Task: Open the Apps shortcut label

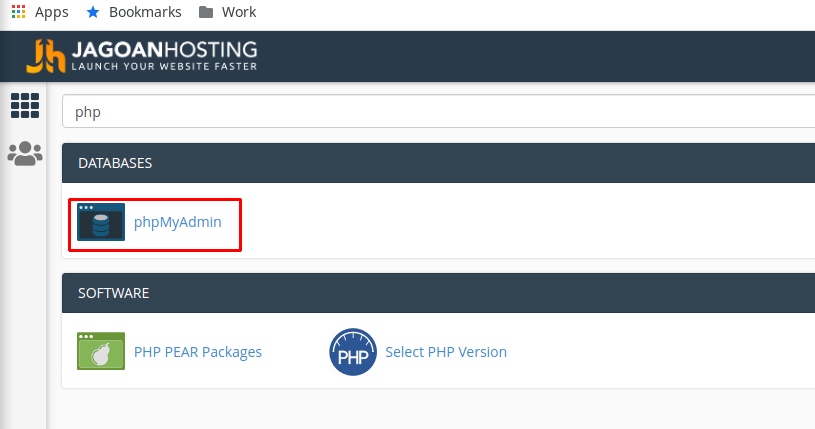Action: point(52,12)
